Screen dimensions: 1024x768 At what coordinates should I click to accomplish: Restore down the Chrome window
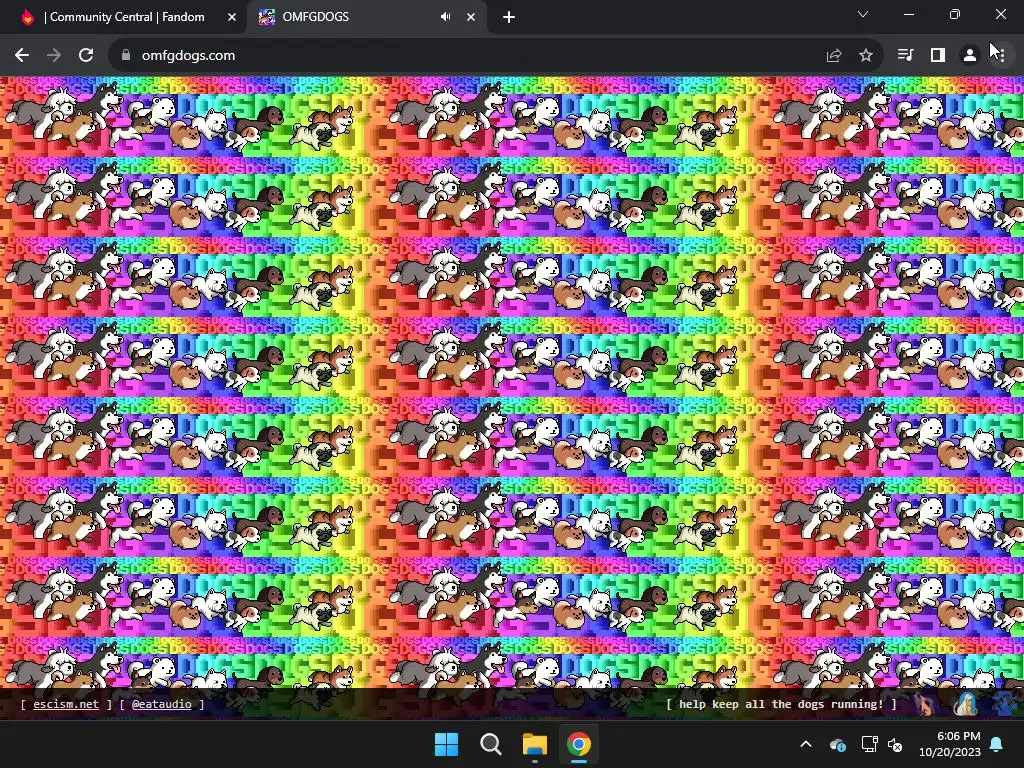click(955, 14)
